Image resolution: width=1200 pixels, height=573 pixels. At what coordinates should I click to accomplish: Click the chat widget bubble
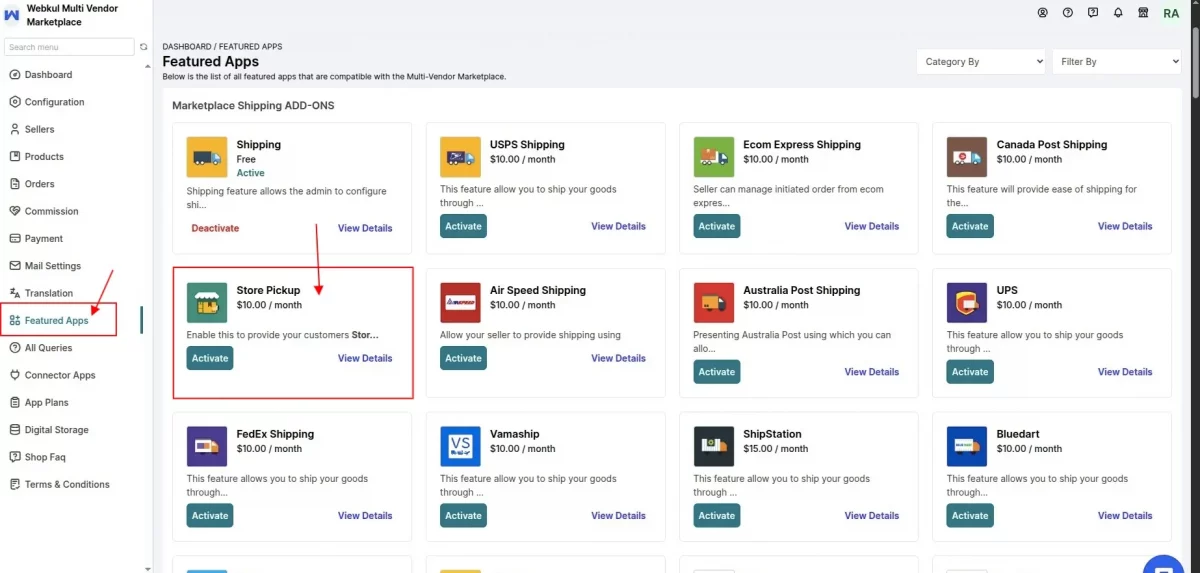1165,564
